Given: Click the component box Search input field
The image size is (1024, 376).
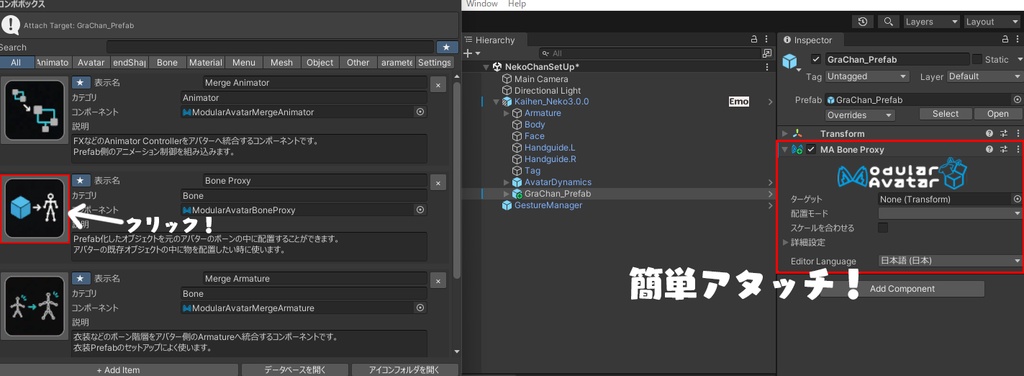Looking at the screenshot, I should [x=270, y=47].
